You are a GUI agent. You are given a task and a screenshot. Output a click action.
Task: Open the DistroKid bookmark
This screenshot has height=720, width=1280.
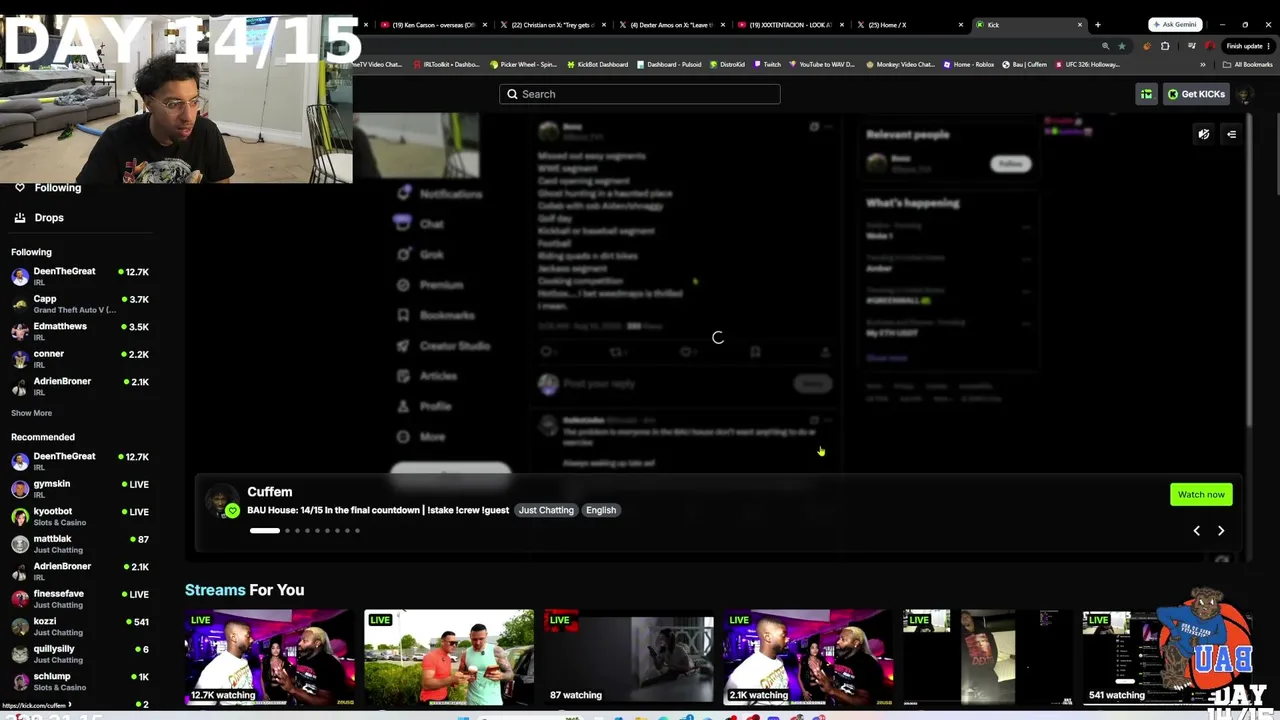tap(727, 64)
